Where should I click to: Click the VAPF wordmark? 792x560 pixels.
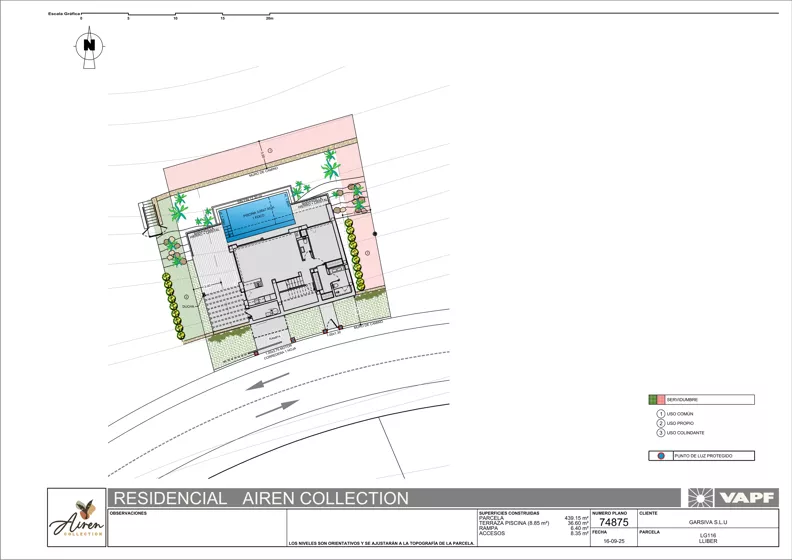tap(747, 498)
